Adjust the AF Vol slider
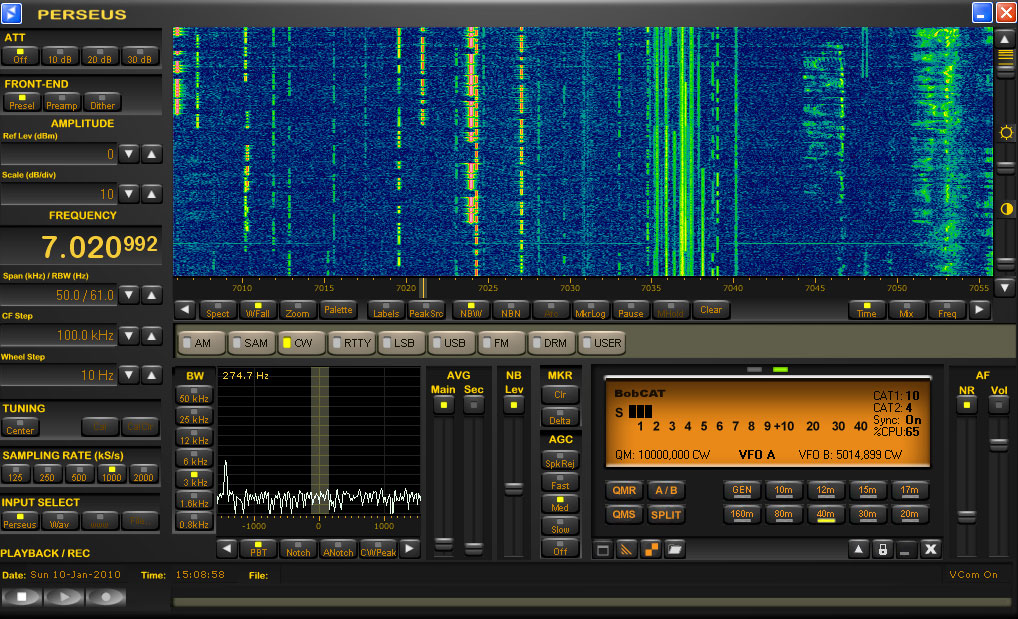The width and height of the screenshot is (1018, 619). [x=999, y=444]
